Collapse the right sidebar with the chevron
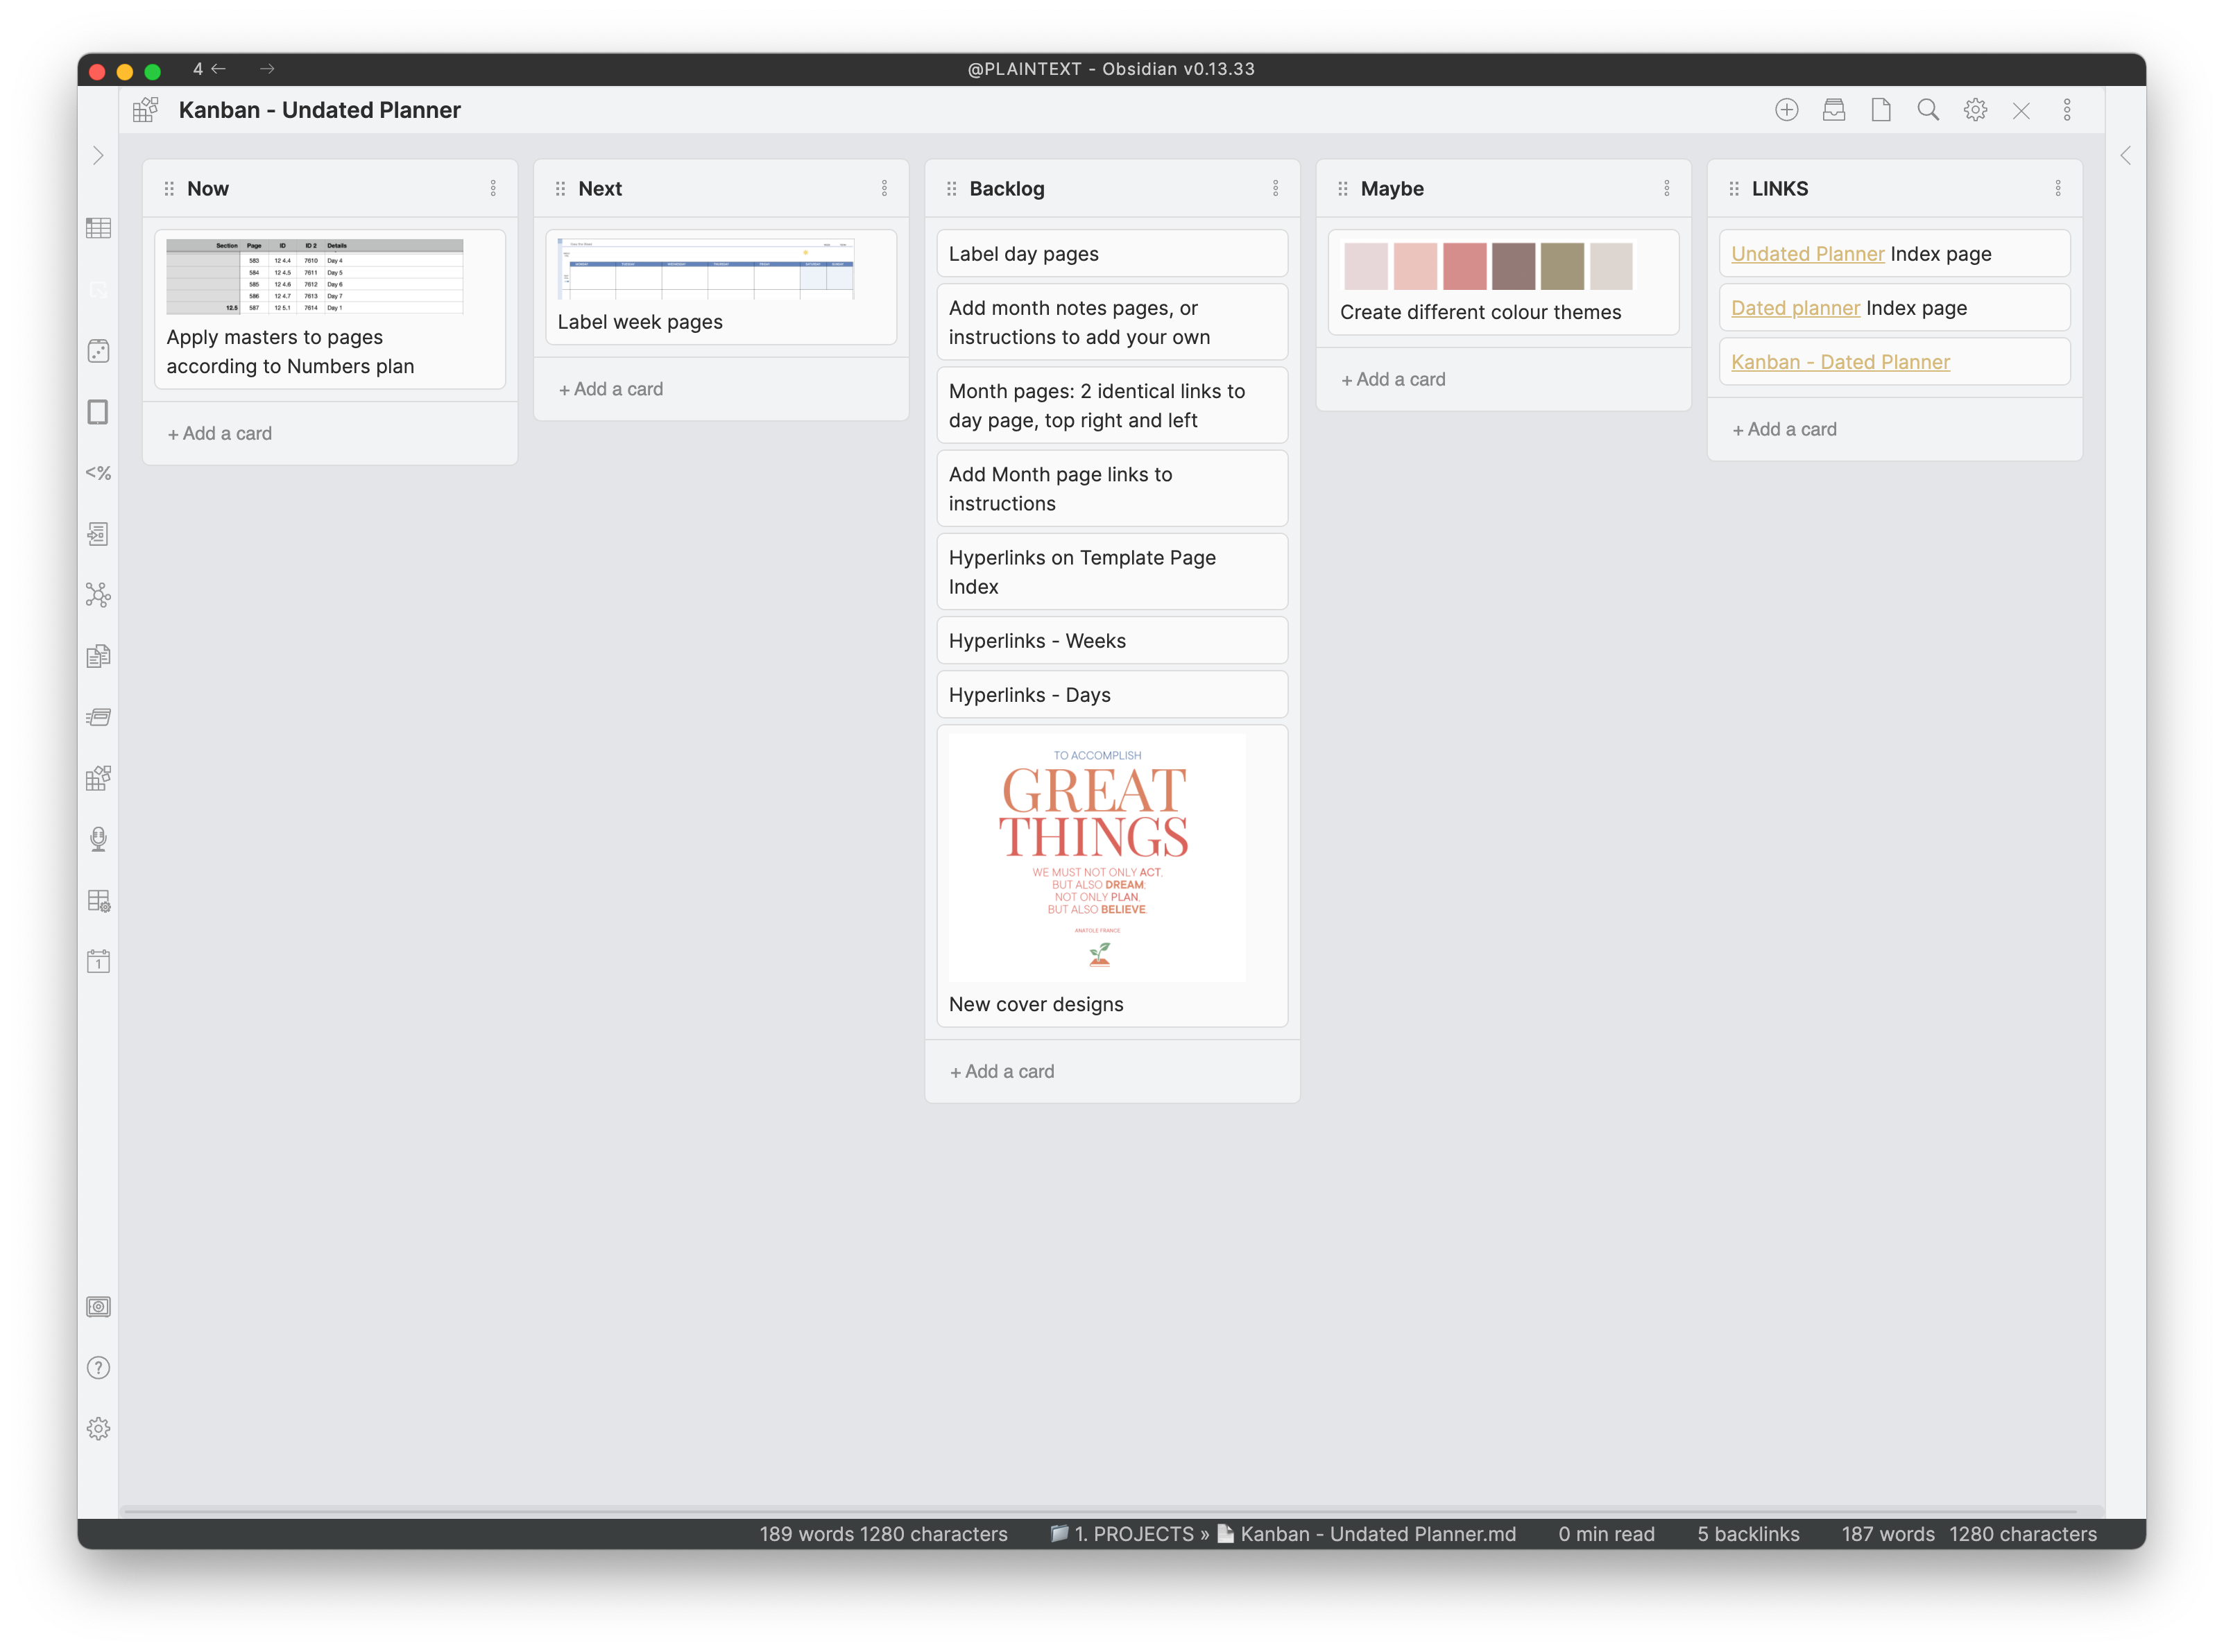The image size is (2224, 1652). [2126, 155]
